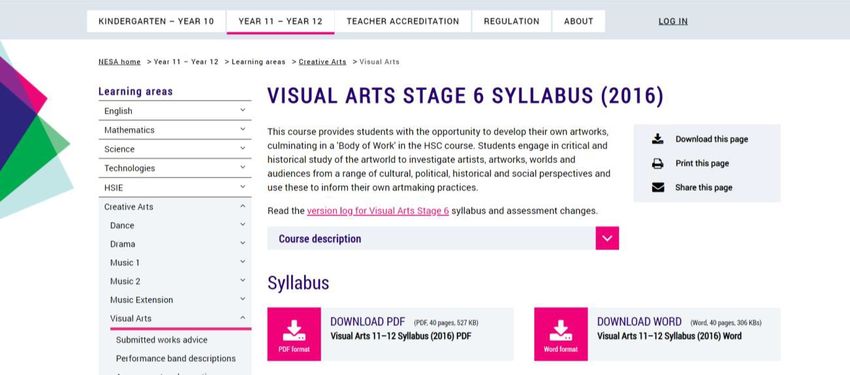Click the pink Word format download tile
This screenshot has height=375, width=850.
(x=561, y=334)
